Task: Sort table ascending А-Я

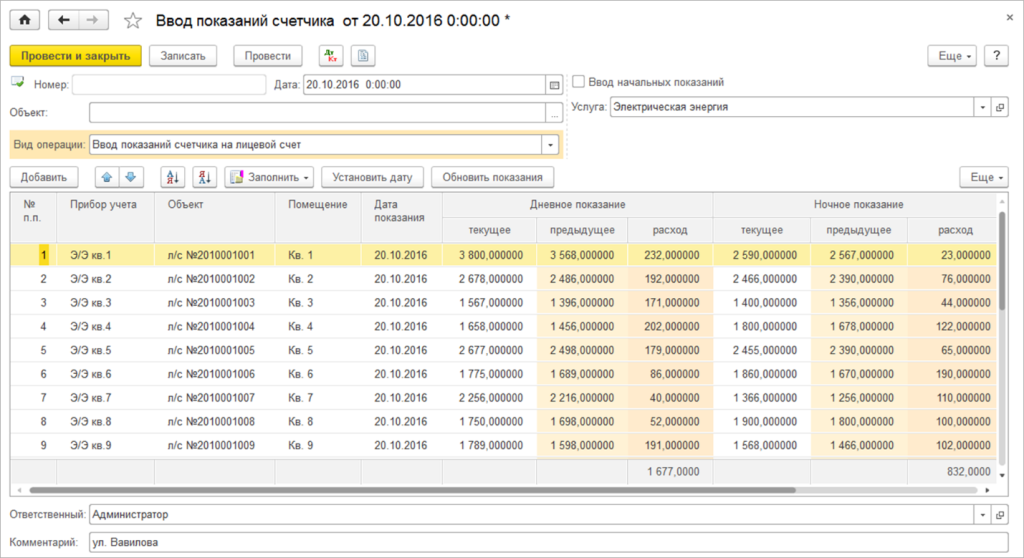Action: coord(172,177)
